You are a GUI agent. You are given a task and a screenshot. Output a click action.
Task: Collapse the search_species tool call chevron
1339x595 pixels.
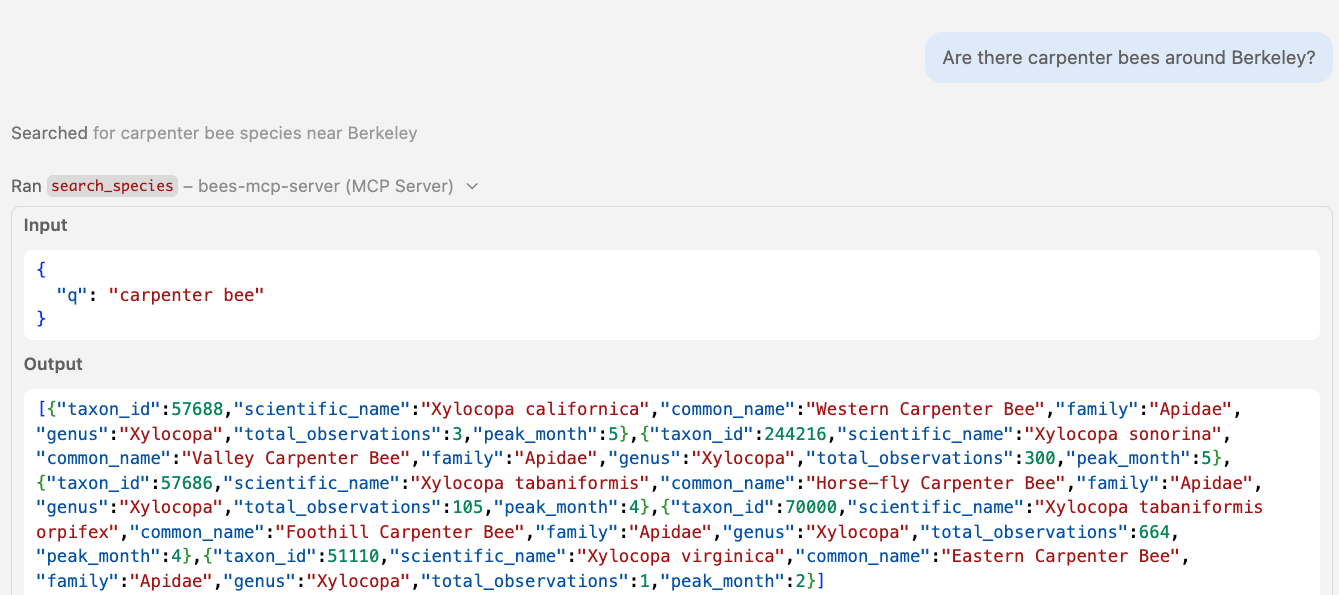(472, 186)
